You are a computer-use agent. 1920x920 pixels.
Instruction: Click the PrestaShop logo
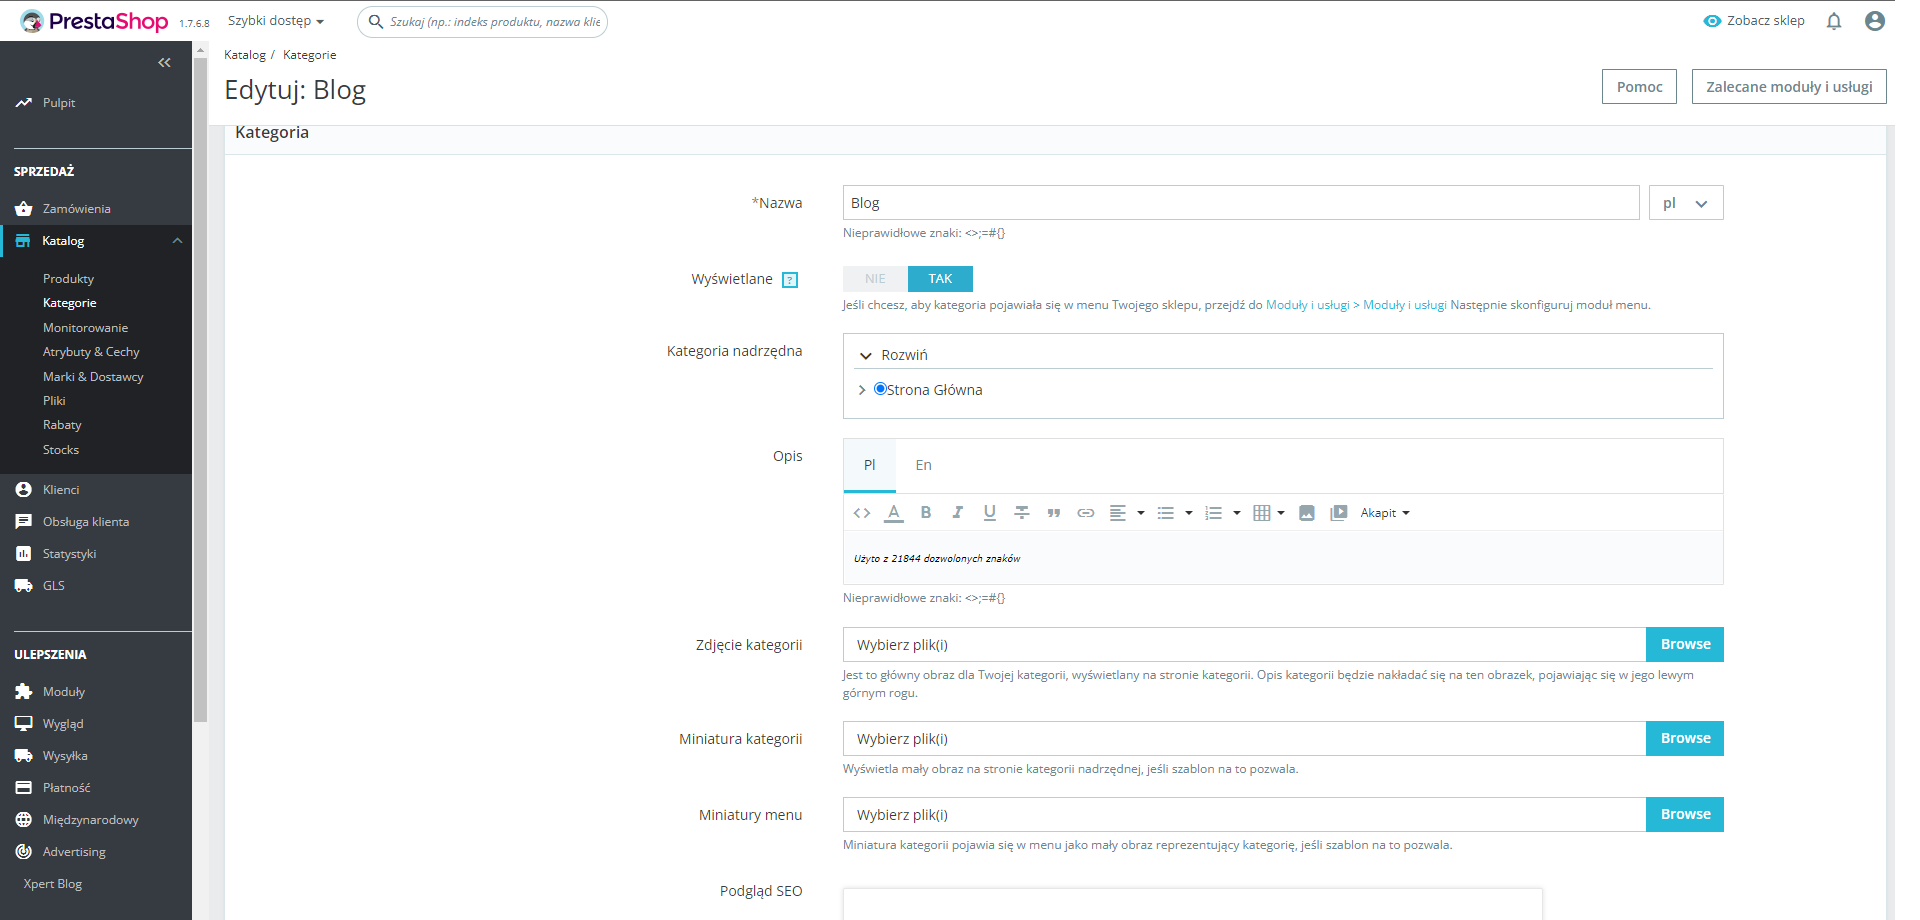(95, 21)
